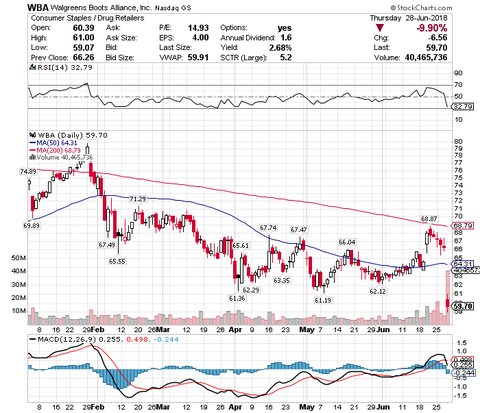The width and height of the screenshot is (480, 413).
Task: Click the red down-triangle change indicator
Action: 379,28
